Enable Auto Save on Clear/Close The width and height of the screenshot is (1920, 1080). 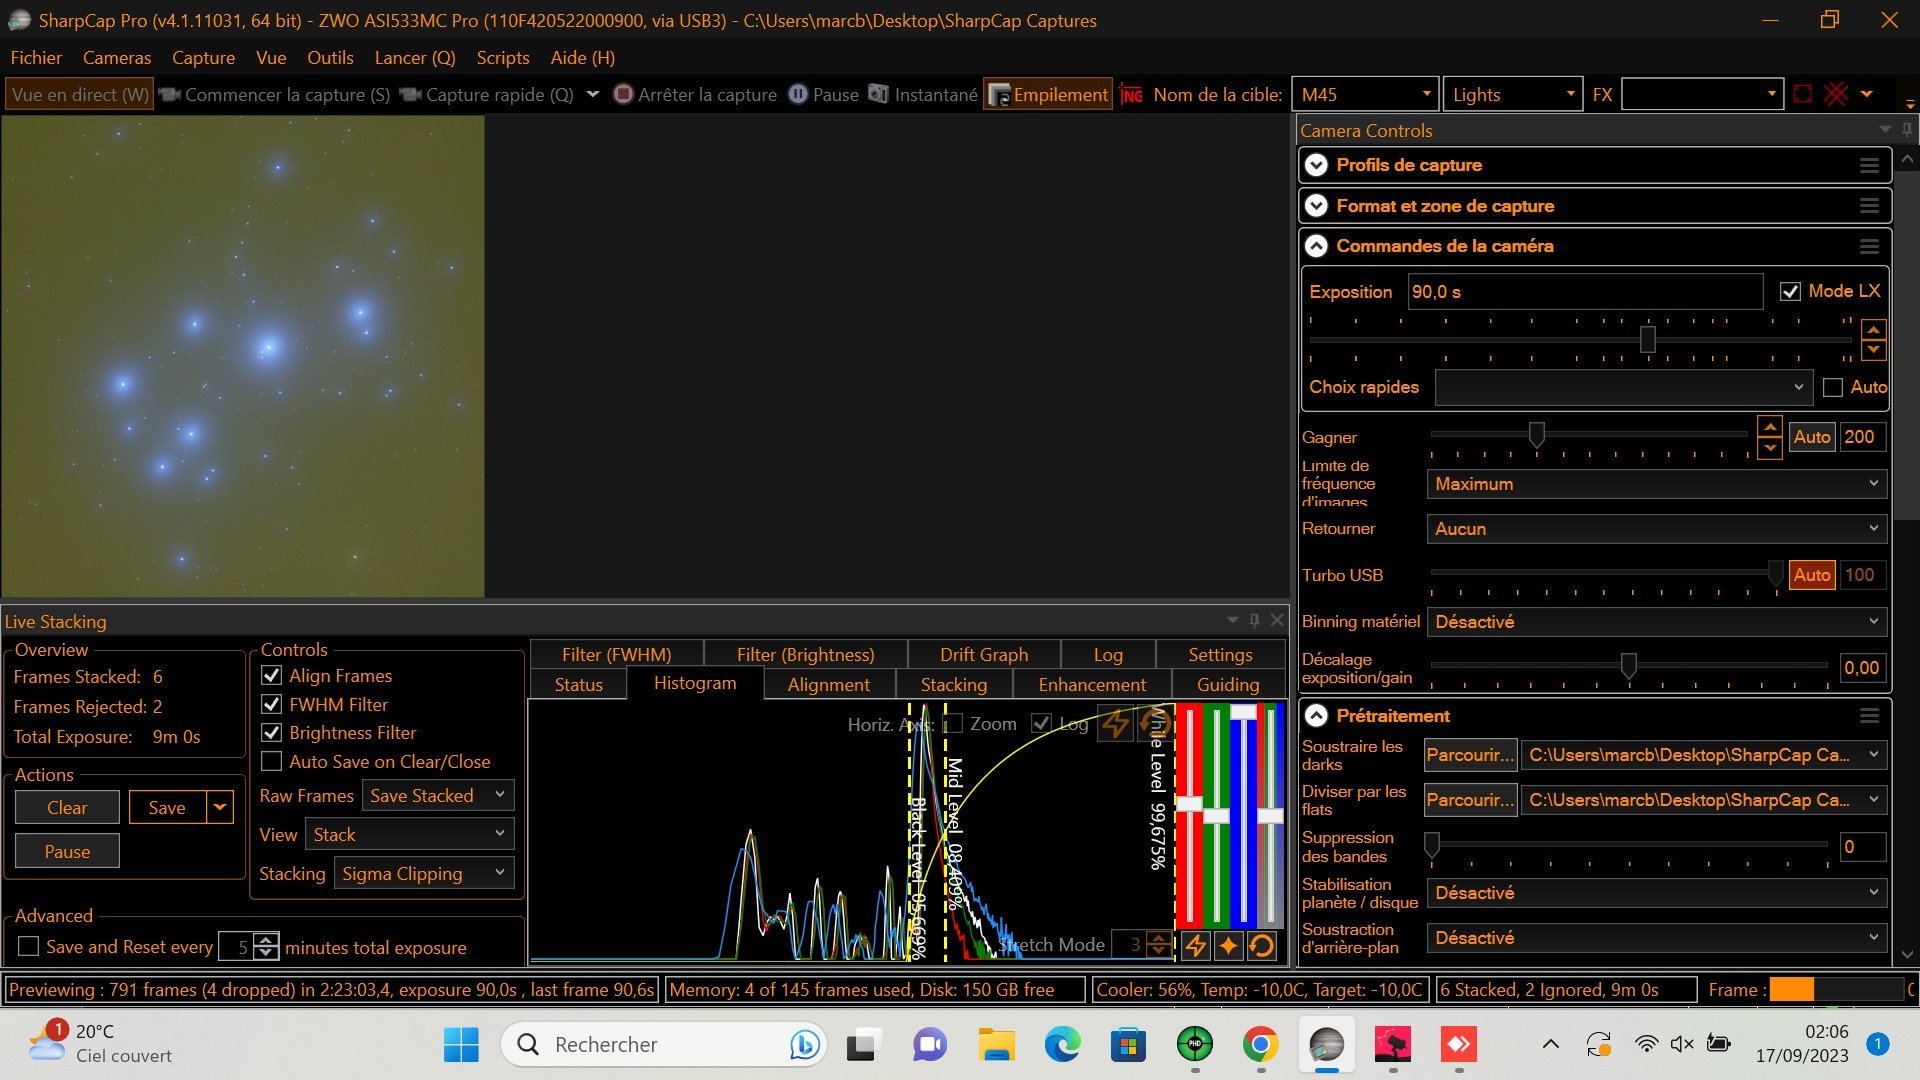(271, 761)
